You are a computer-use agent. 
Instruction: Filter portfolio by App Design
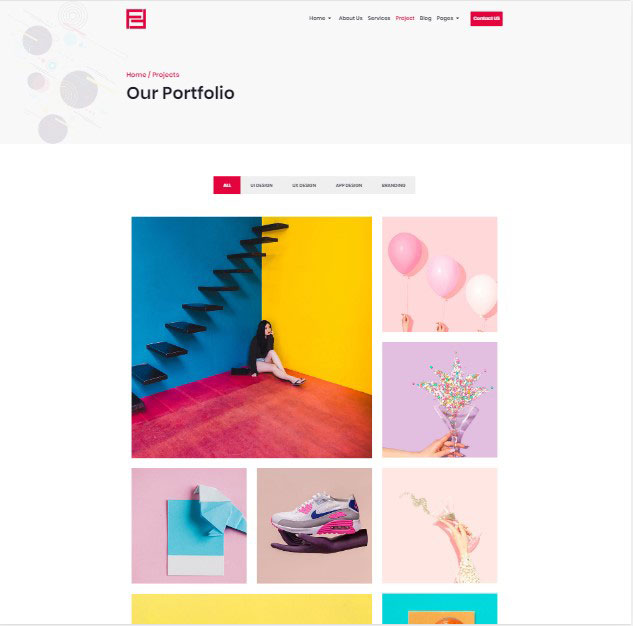[x=349, y=185]
